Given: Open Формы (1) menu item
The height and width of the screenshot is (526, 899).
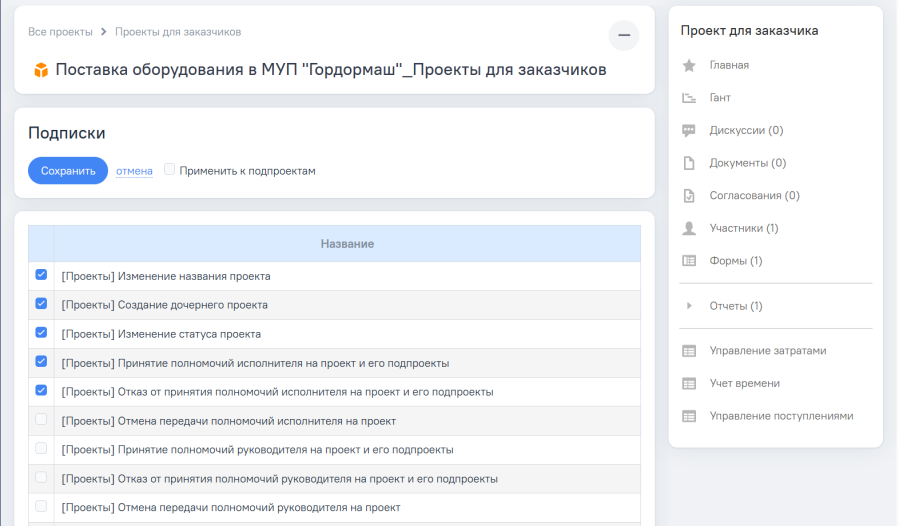Looking at the screenshot, I should tap(736, 261).
